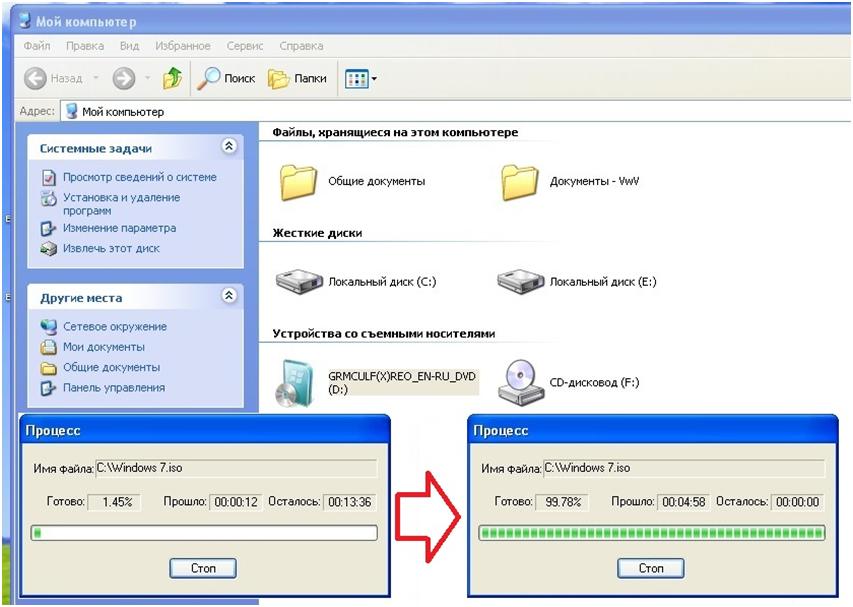Click the My Computer icon in address bar
The height and width of the screenshot is (607, 853).
click(71, 112)
